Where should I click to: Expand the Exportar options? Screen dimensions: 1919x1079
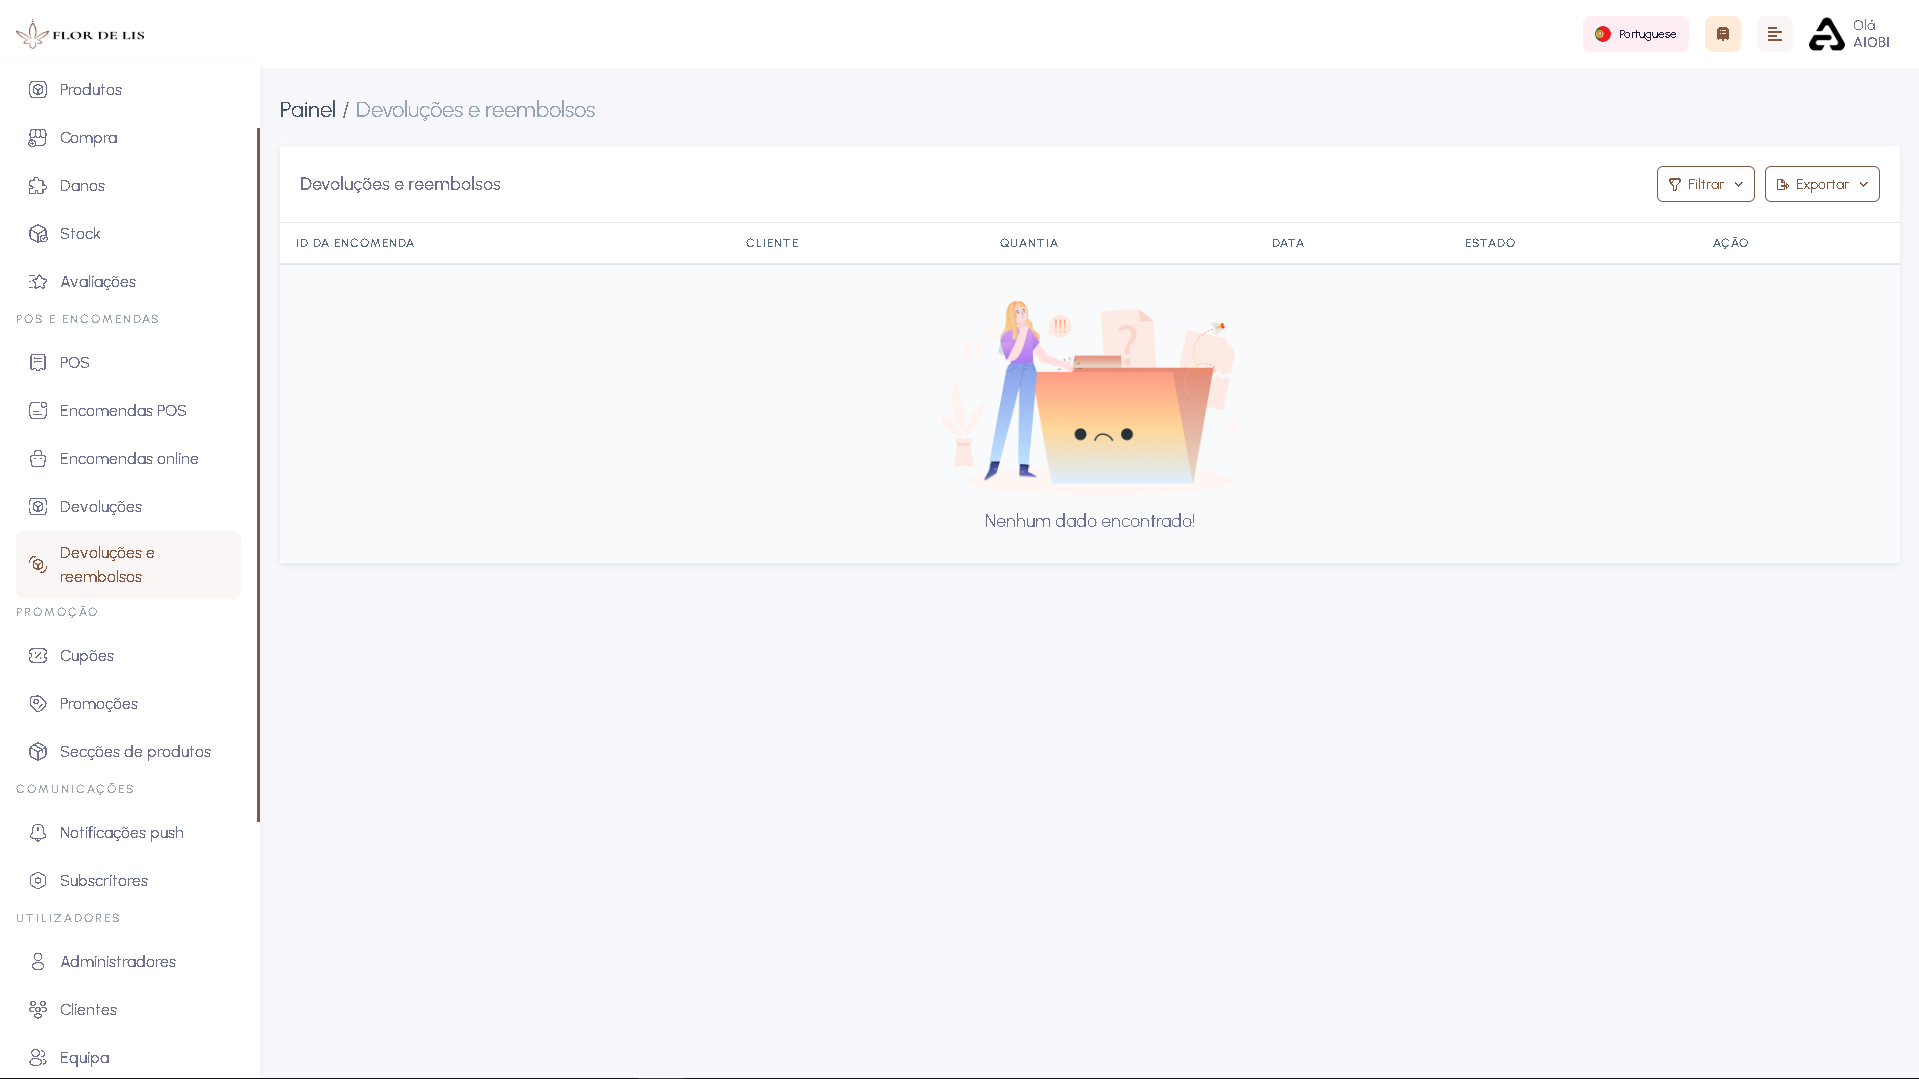tap(1821, 184)
